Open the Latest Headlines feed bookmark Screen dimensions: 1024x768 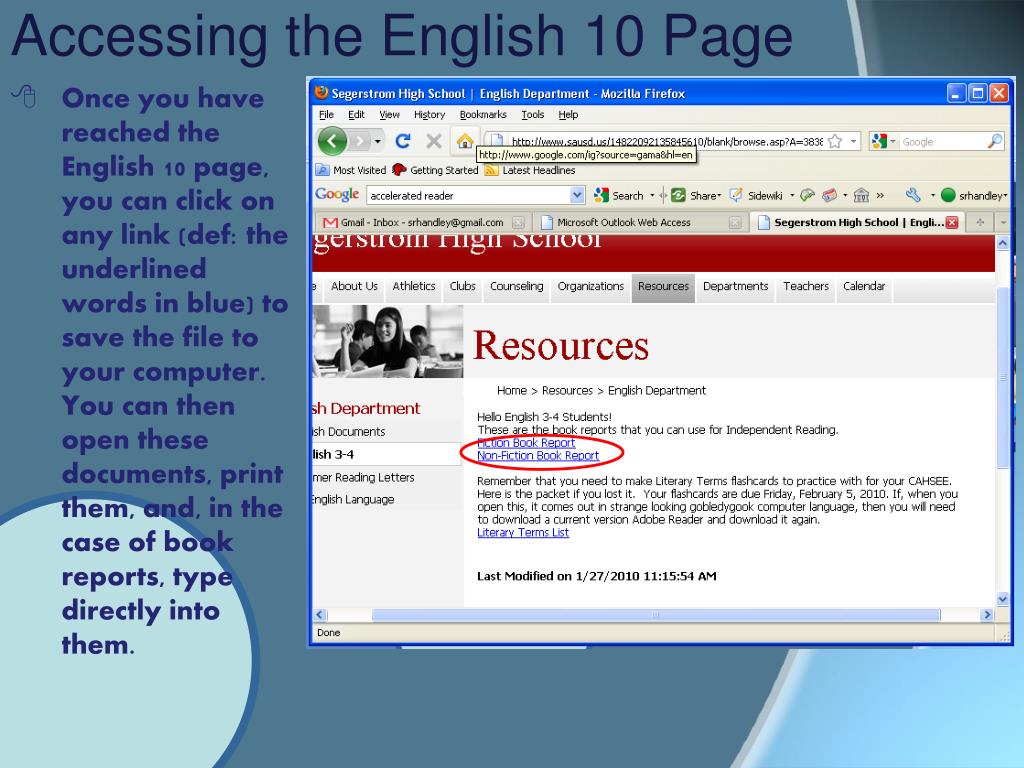(x=530, y=170)
